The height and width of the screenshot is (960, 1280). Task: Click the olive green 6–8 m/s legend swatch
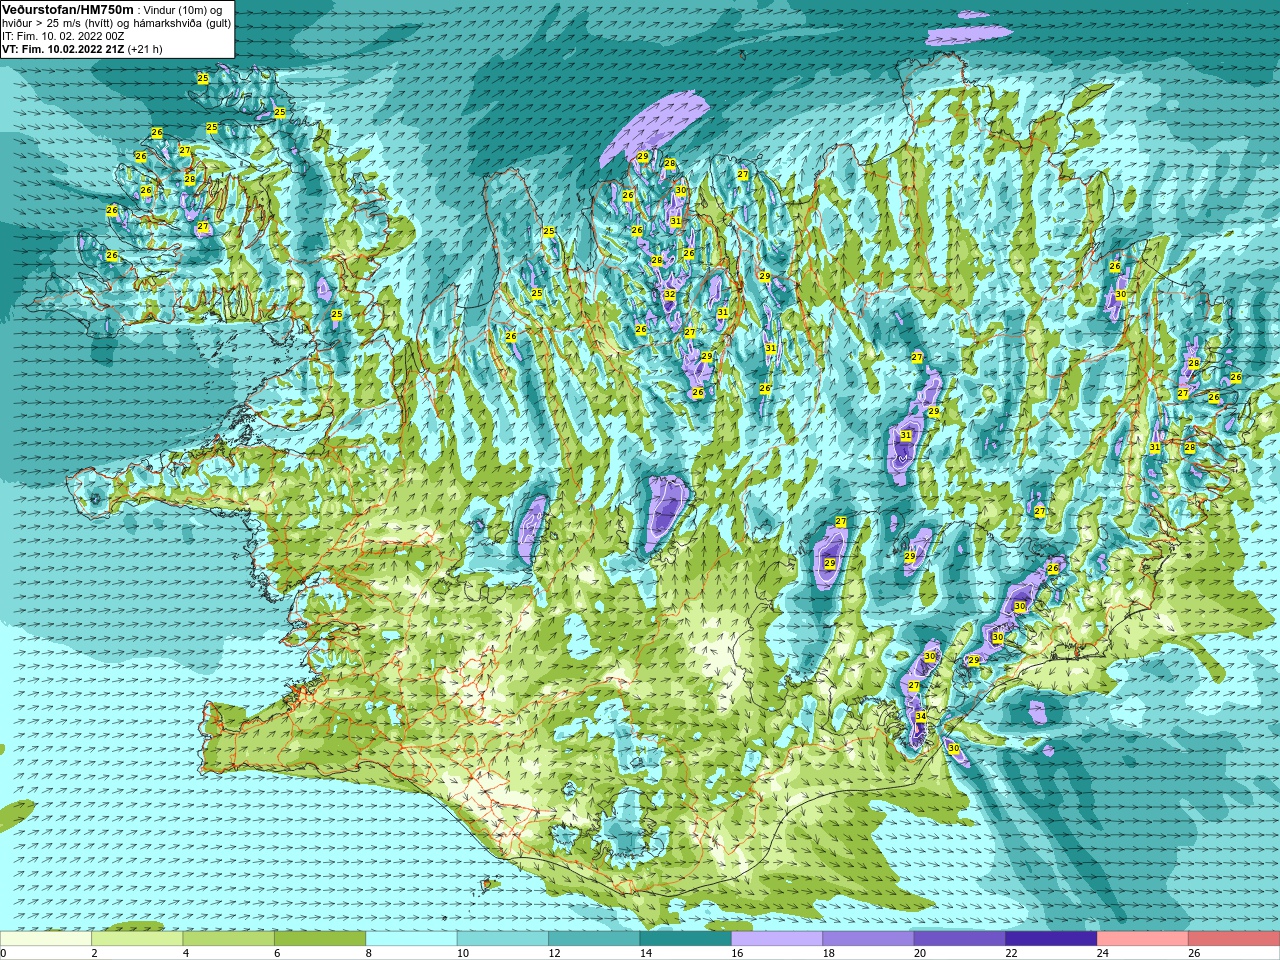(320, 939)
